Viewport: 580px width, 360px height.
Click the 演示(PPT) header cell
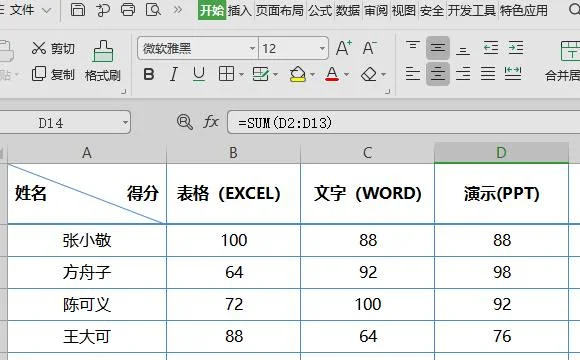click(502, 193)
